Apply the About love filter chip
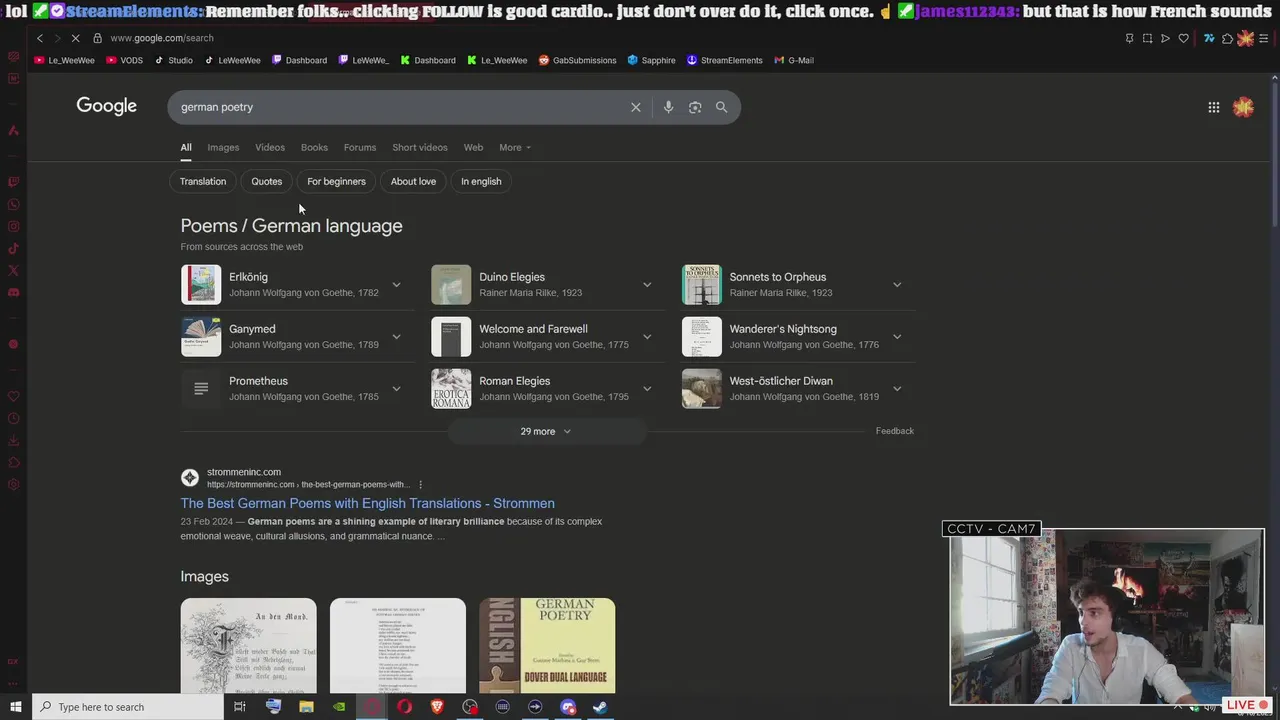This screenshot has height=720, width=1280. pyautogui.click(x=413, y=181)
